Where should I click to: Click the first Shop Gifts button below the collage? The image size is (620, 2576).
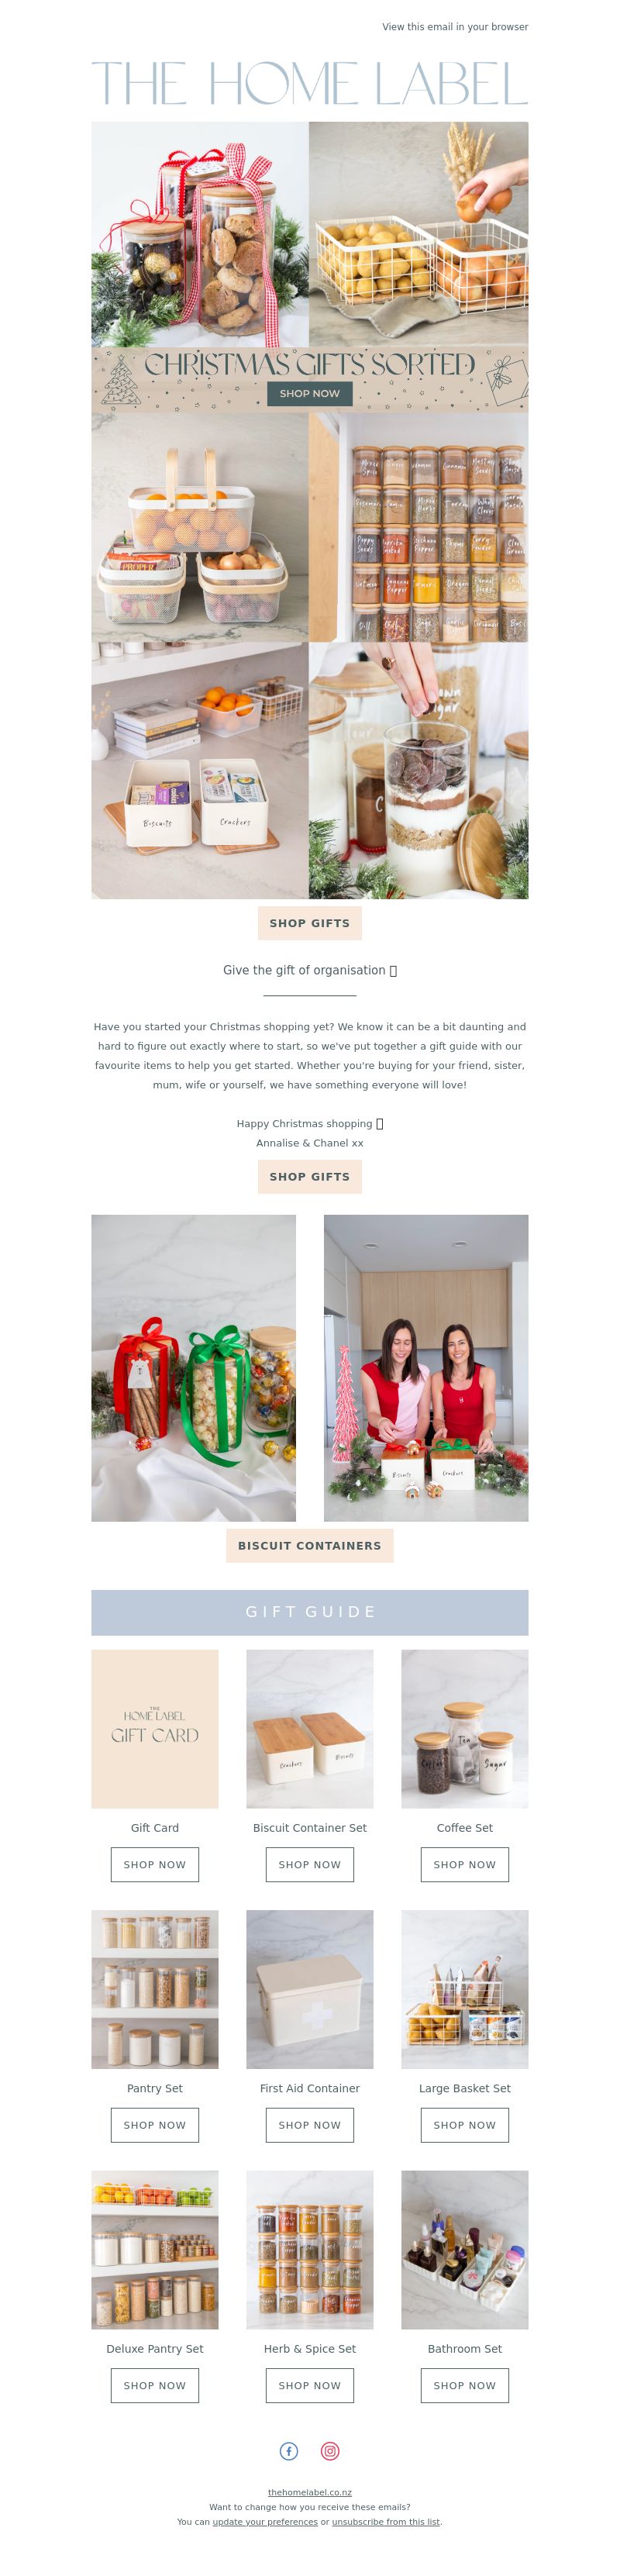point(310,923)
